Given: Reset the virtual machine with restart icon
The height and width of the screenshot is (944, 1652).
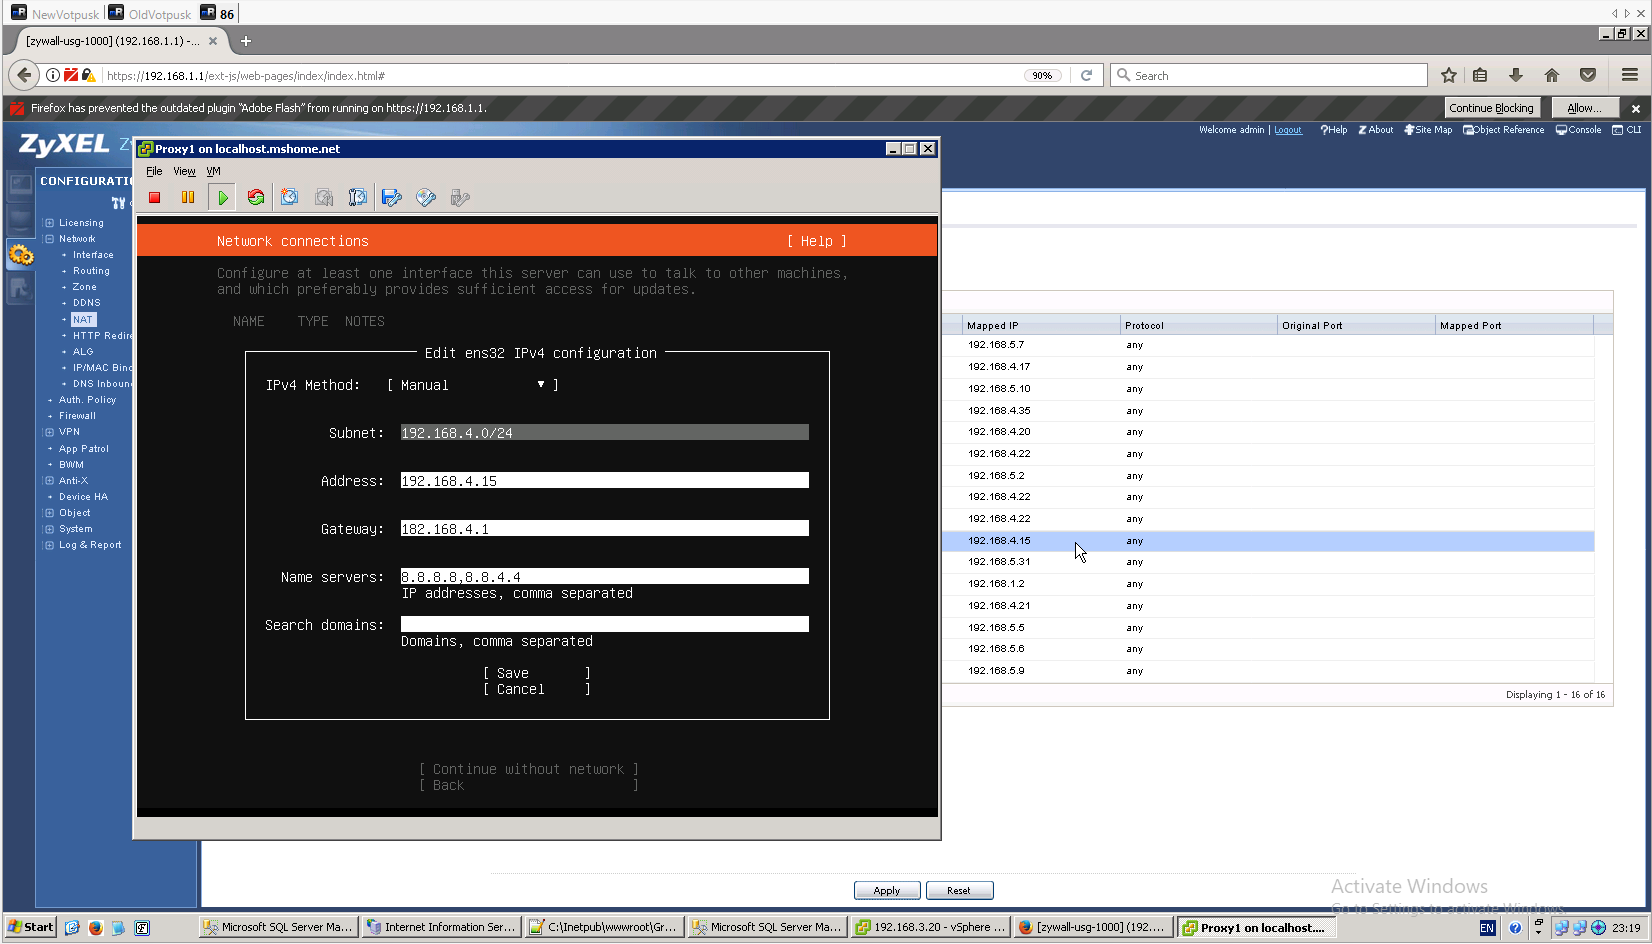Looking at the screenshot, I should (x=256, y=198).
